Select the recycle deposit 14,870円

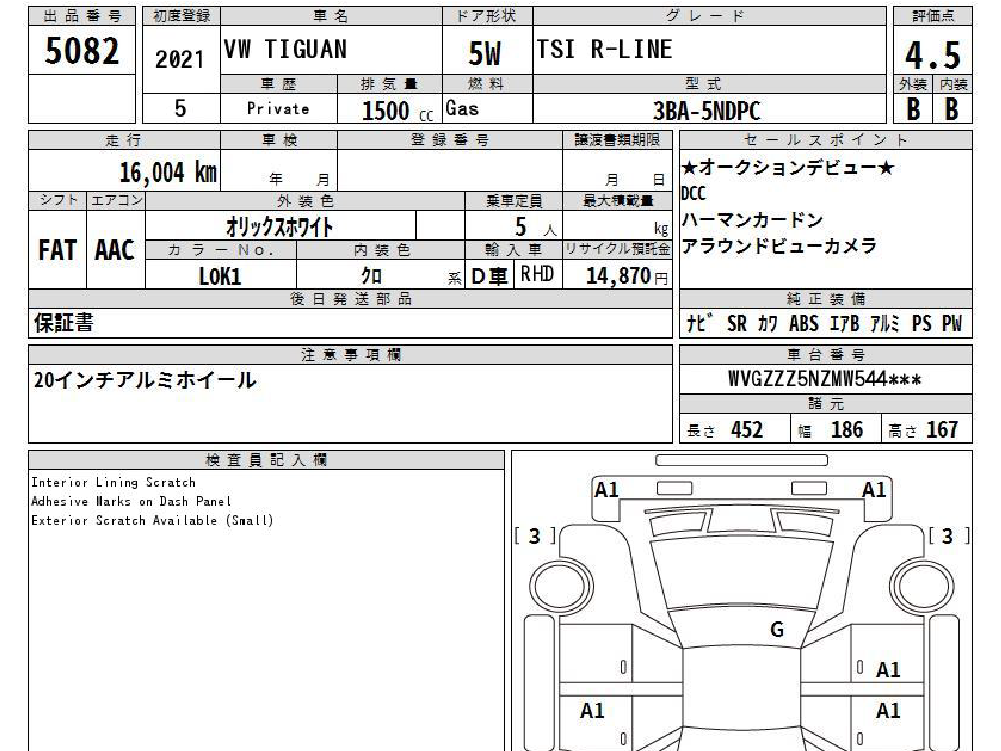(x=626, y=276)
